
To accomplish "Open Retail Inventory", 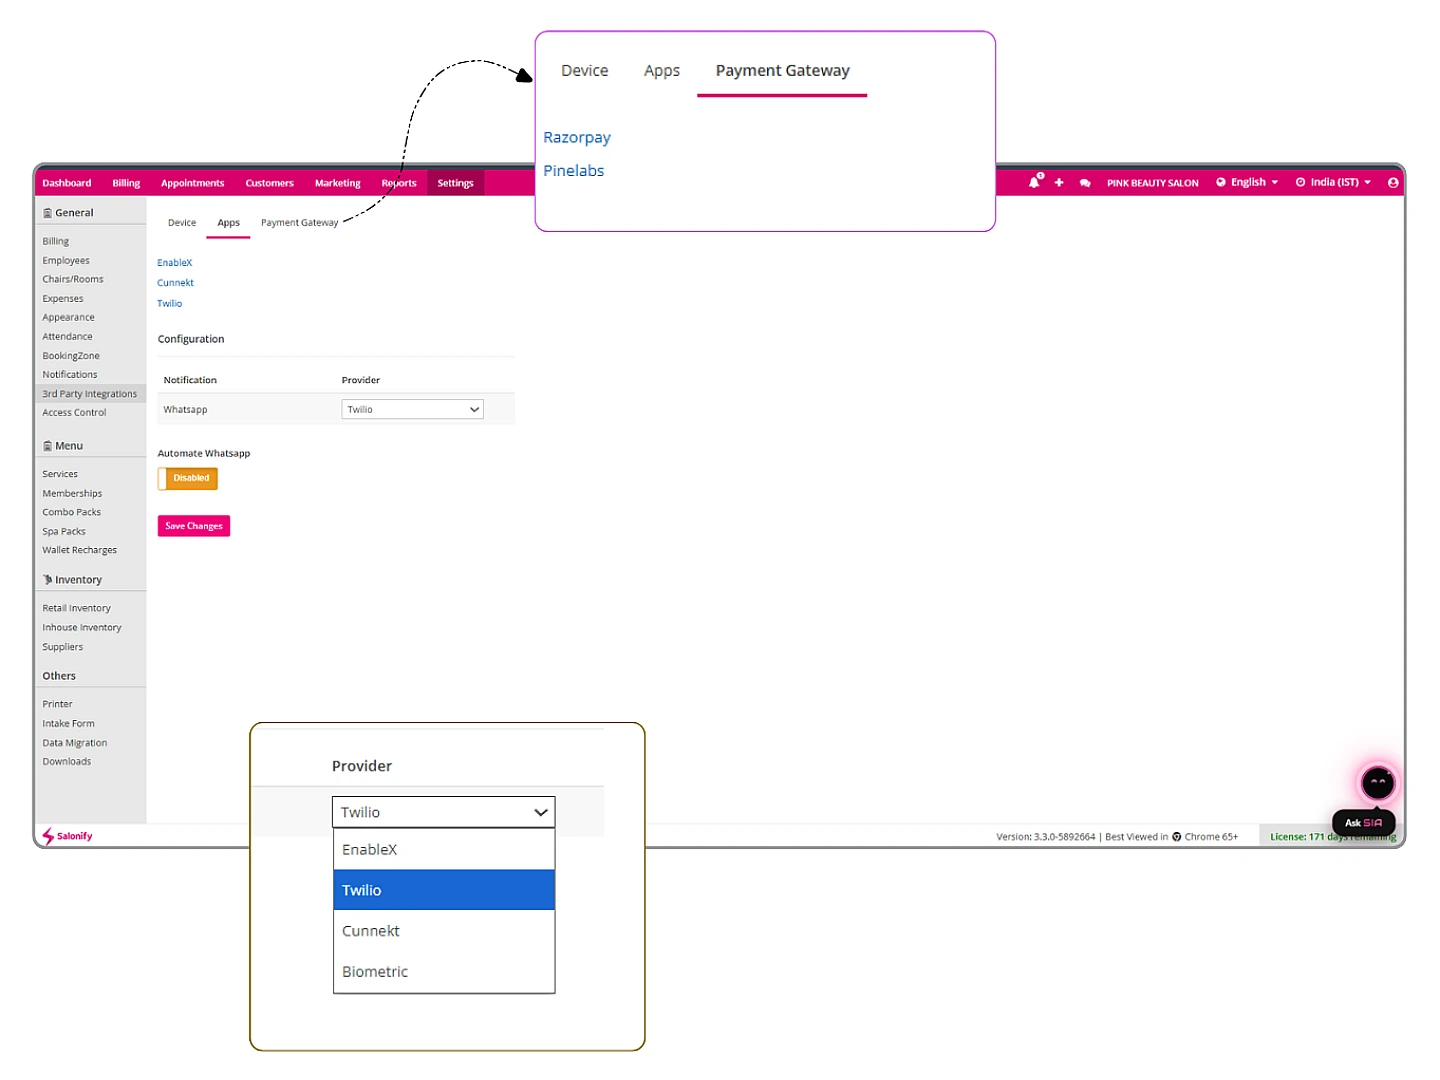I will pos(77,608).
